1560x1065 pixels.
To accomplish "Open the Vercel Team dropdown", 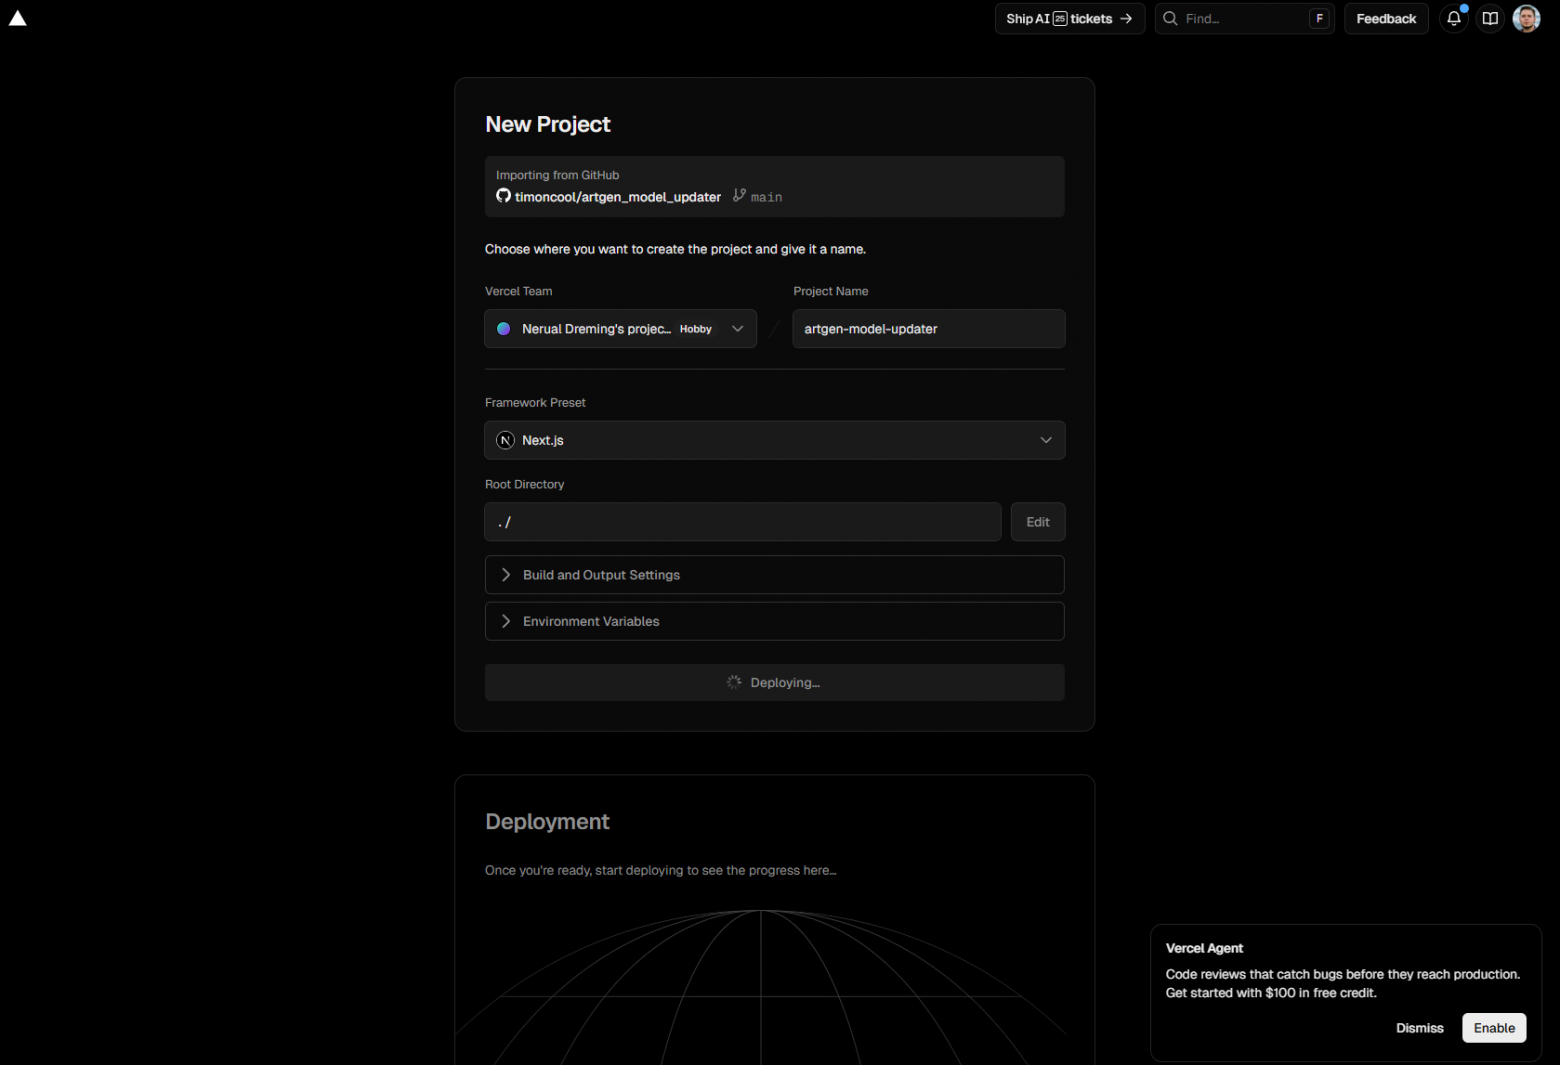I will (x=620, y=329).
